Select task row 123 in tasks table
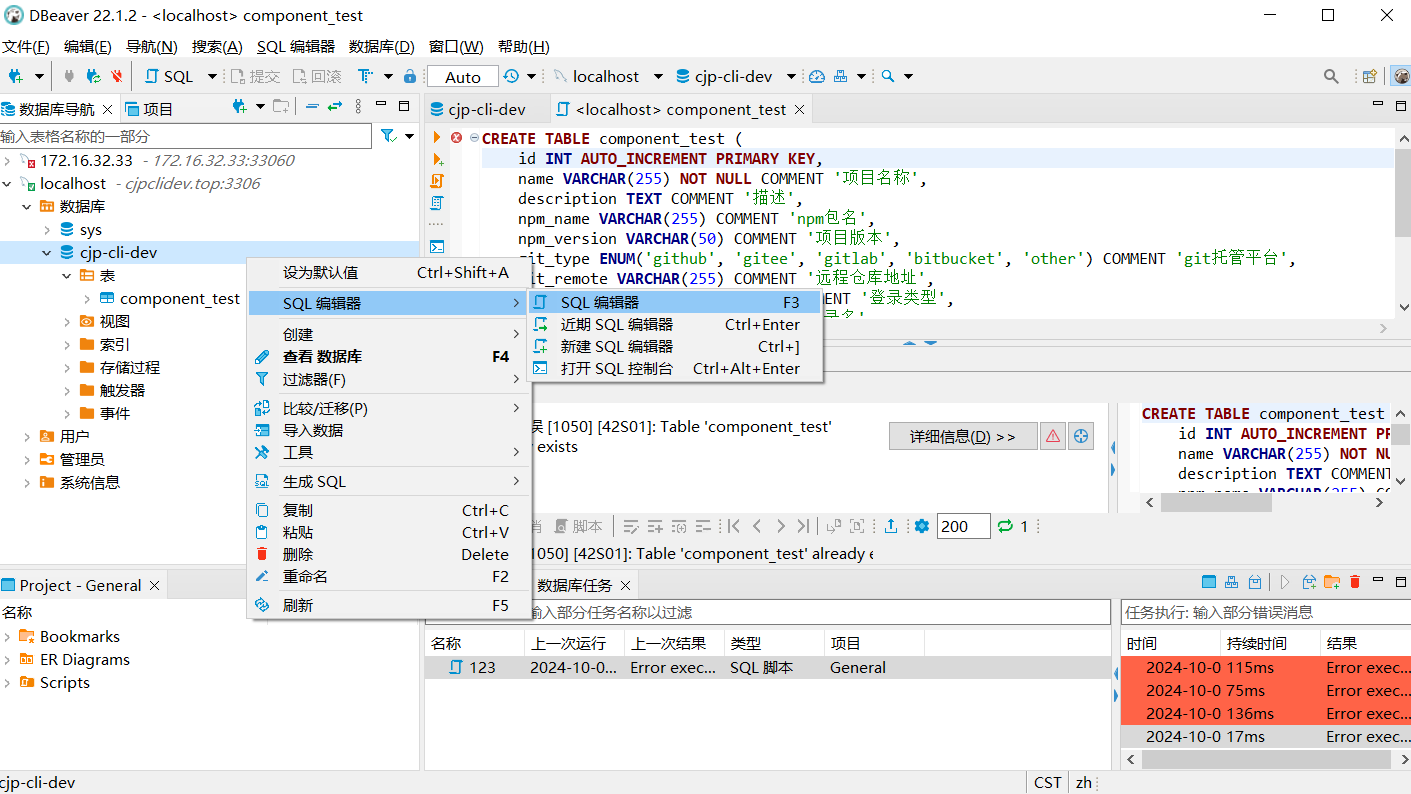The width and height of the screenshot is (1411, 794). 768,668
